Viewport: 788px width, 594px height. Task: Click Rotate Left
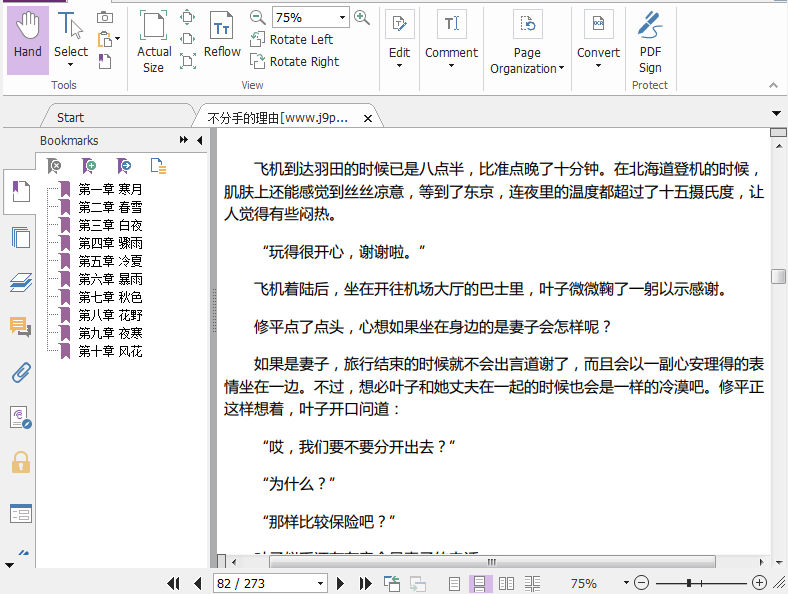(x=292, y=39)
